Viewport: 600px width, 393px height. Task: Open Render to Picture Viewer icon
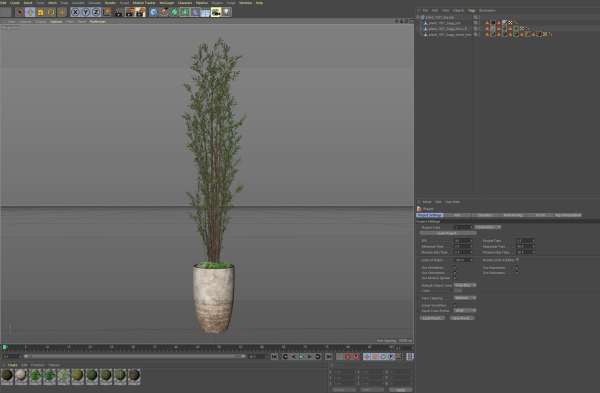coord(130,12)
